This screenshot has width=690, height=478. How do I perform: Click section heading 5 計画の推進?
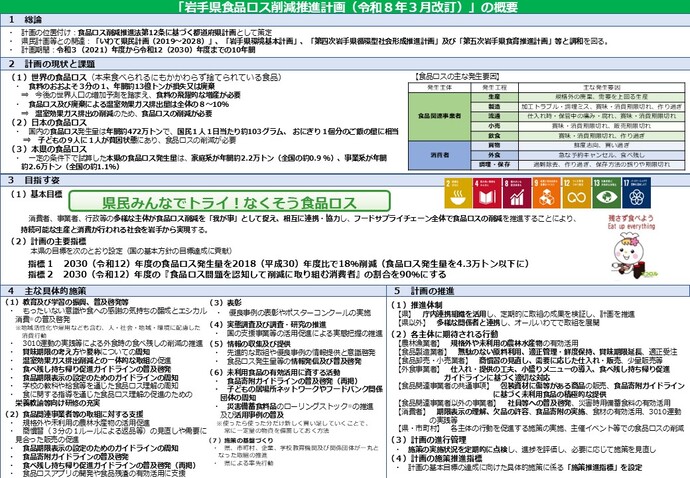pos(424,291)
